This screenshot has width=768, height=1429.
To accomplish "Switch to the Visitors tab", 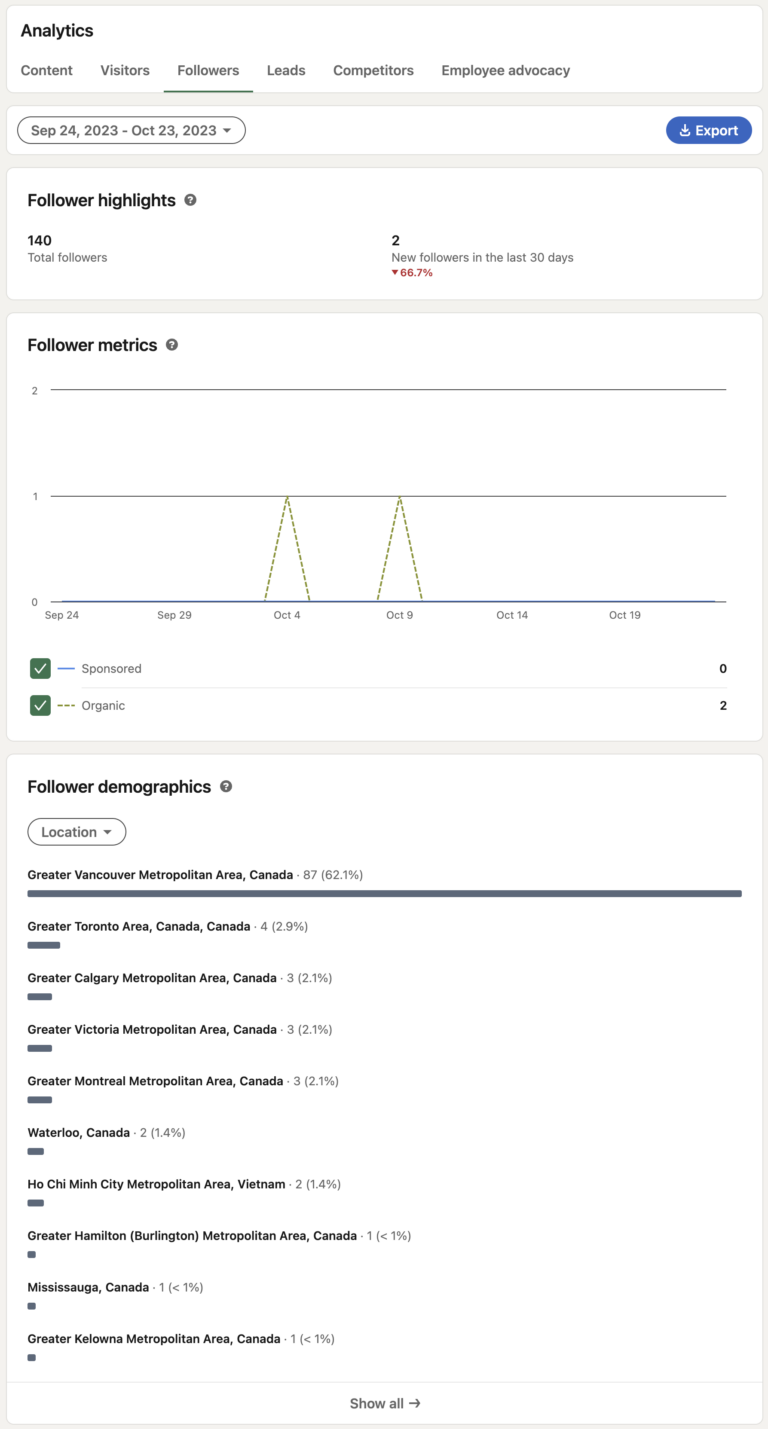I will [x=124, y=70].
